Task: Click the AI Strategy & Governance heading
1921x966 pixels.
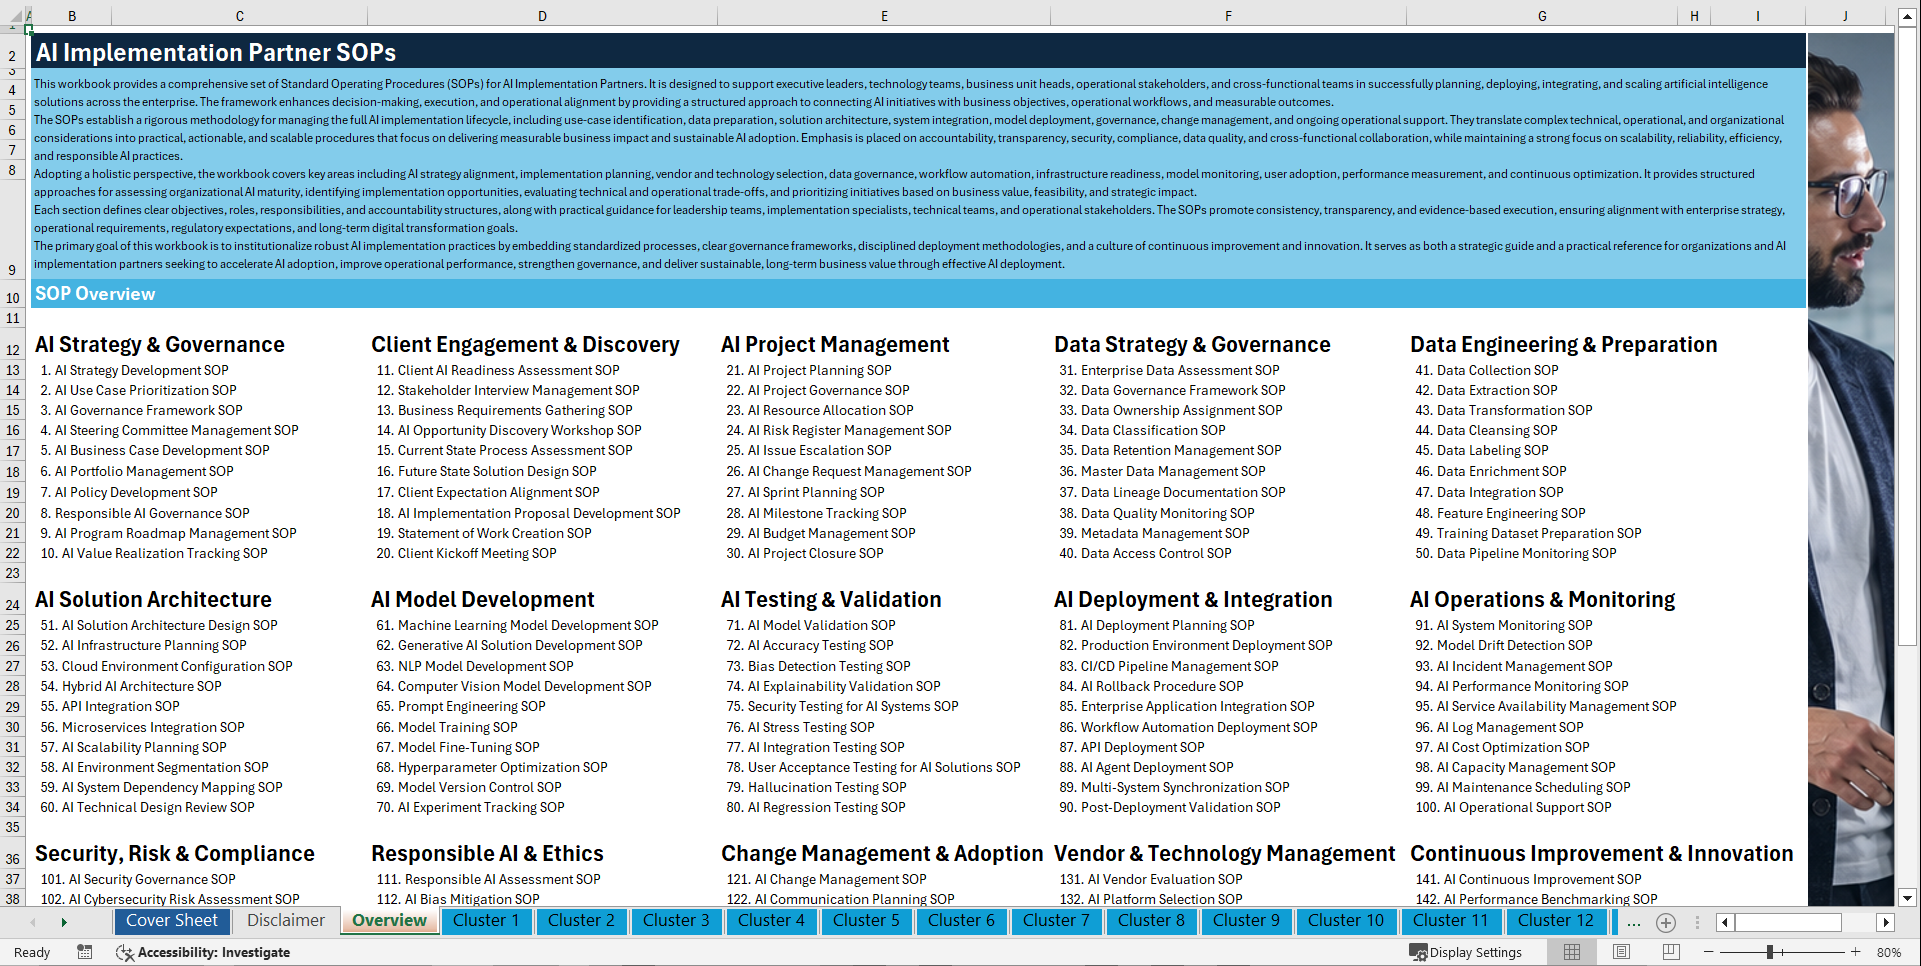Action: point(160,345)
